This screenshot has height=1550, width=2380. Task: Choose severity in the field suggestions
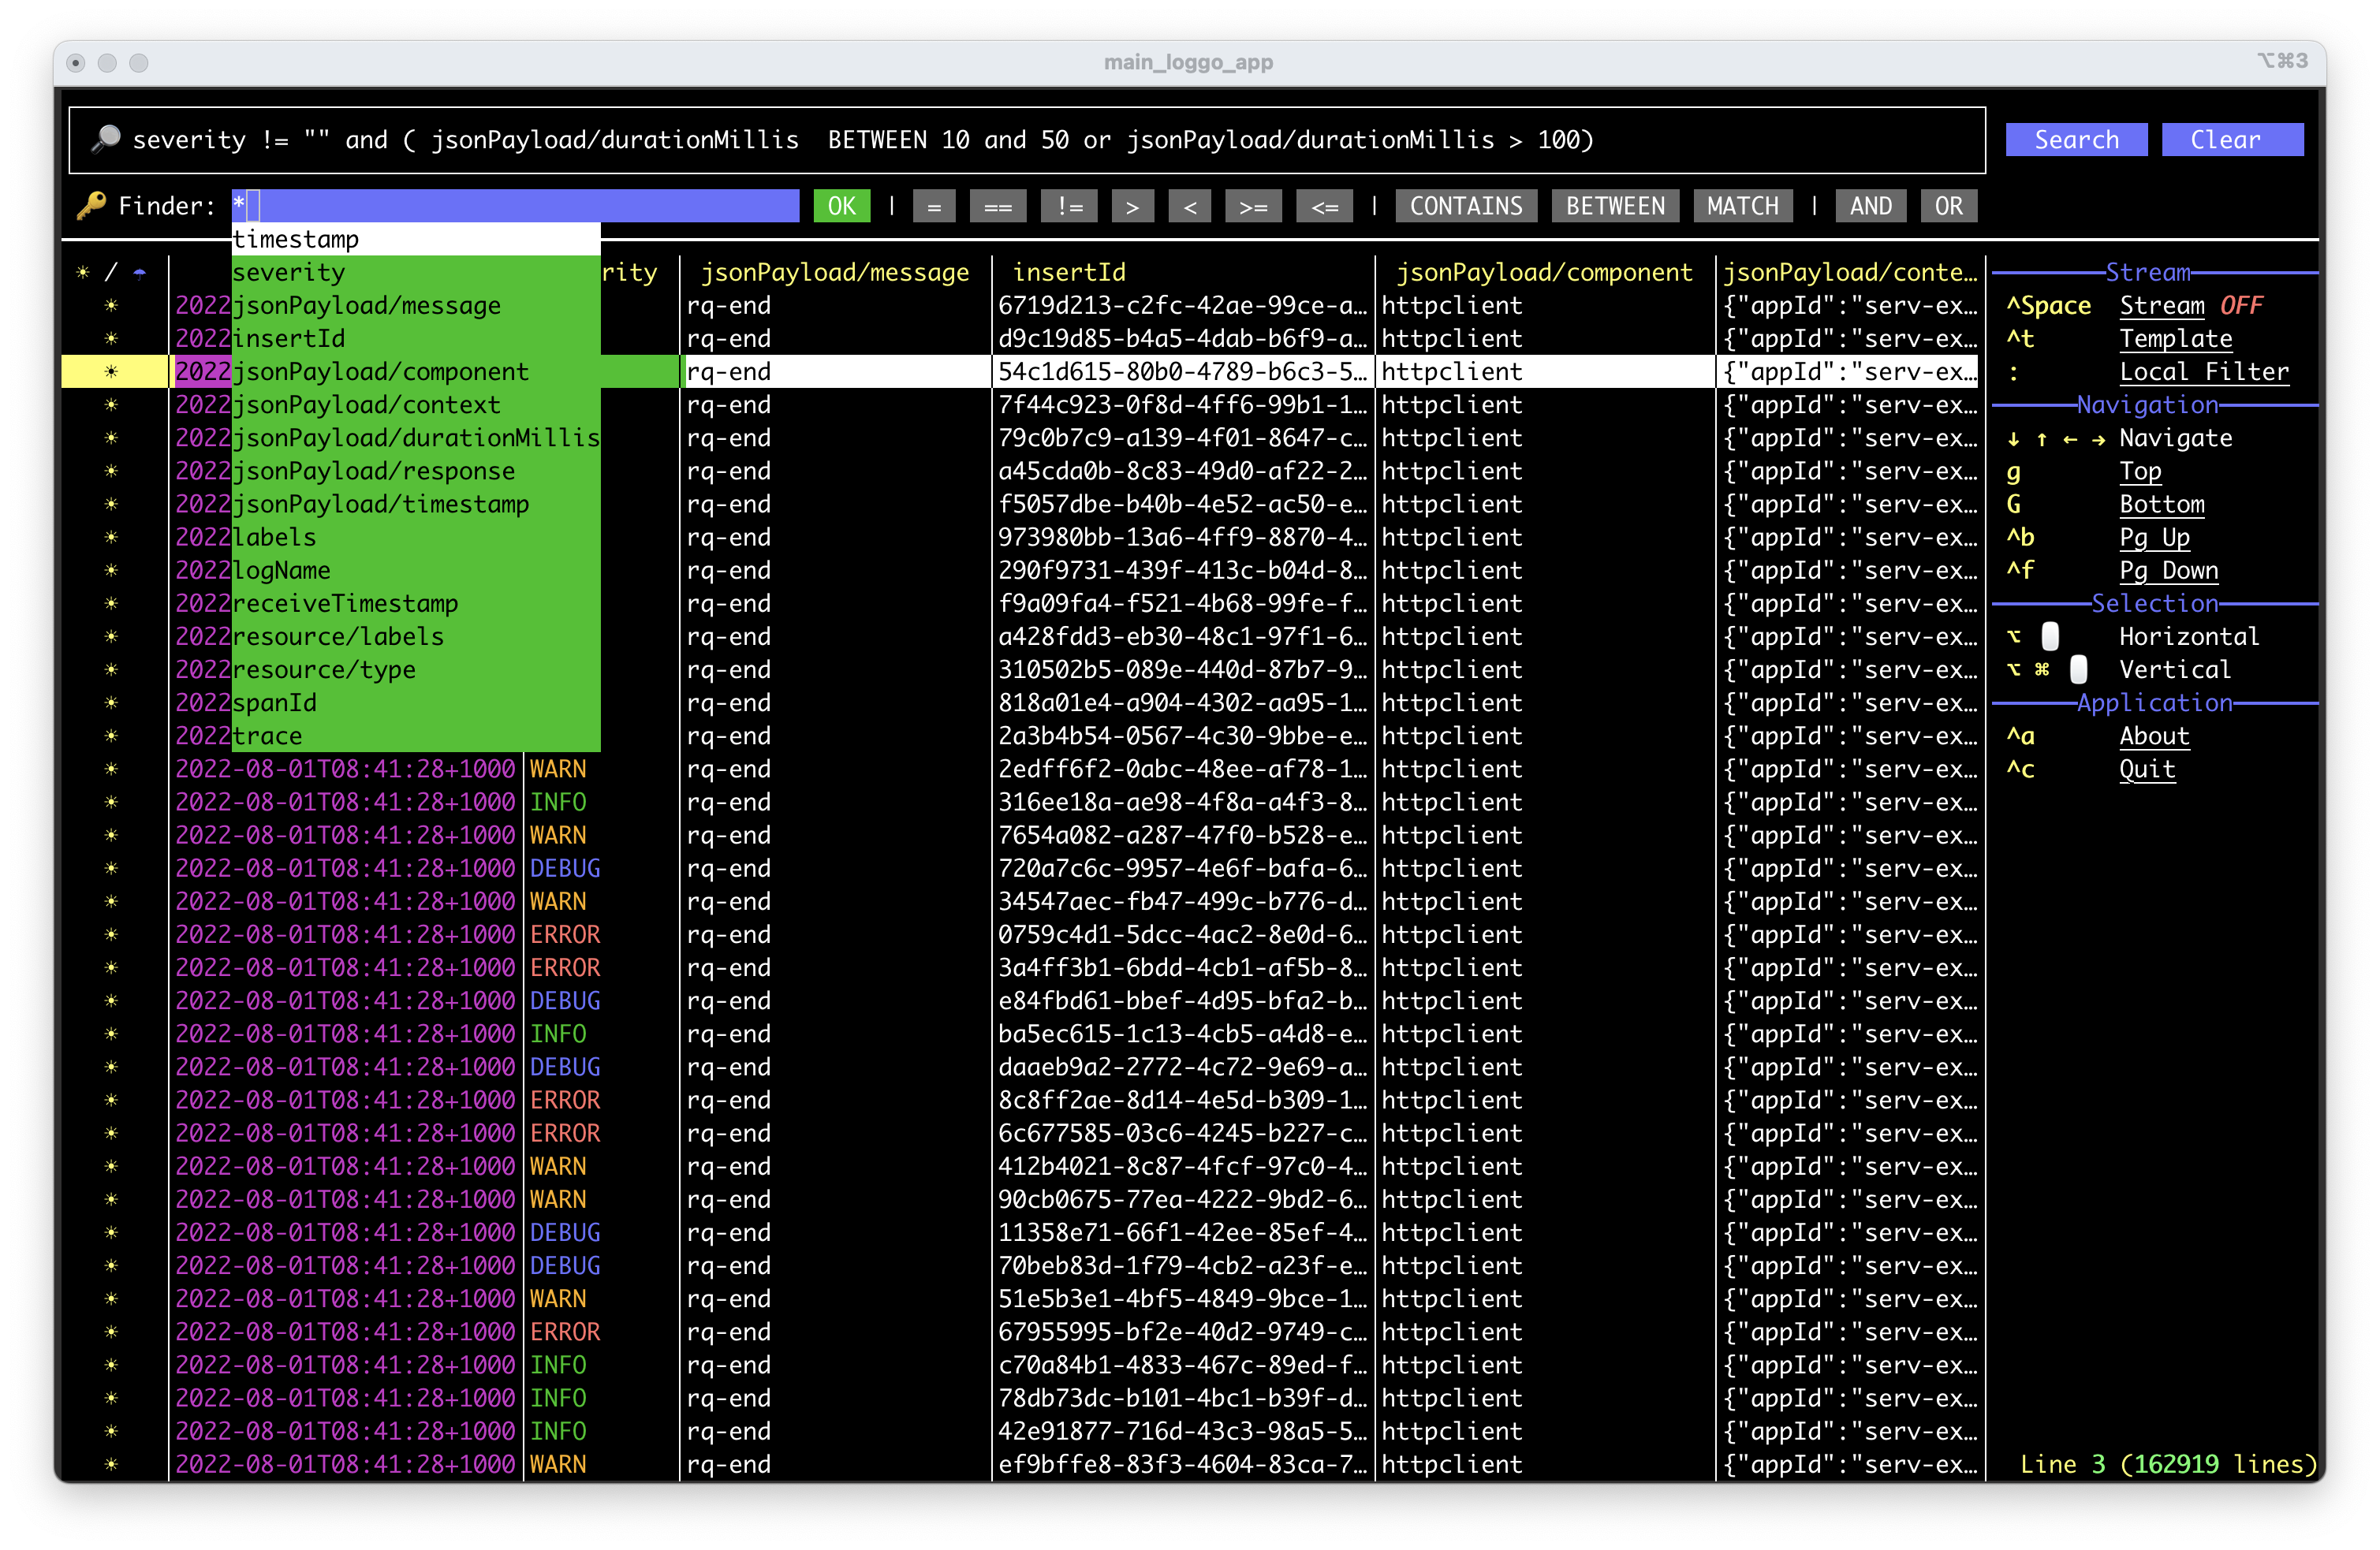[289, 272]
